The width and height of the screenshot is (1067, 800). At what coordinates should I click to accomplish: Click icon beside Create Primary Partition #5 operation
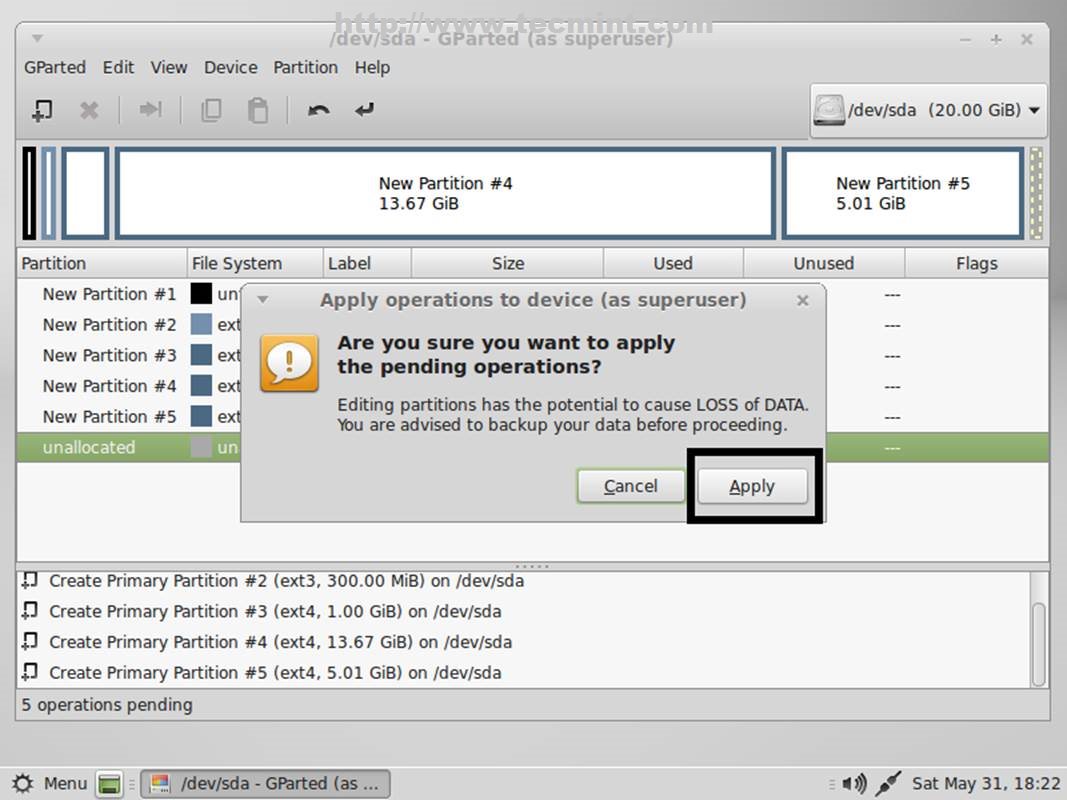point(29,672)
